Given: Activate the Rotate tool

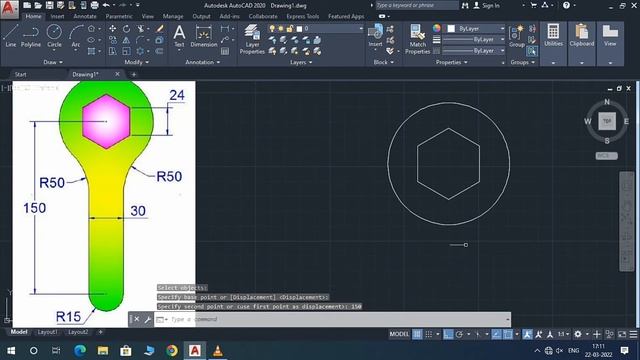Looking at the screenshot, I should point(127,29).
